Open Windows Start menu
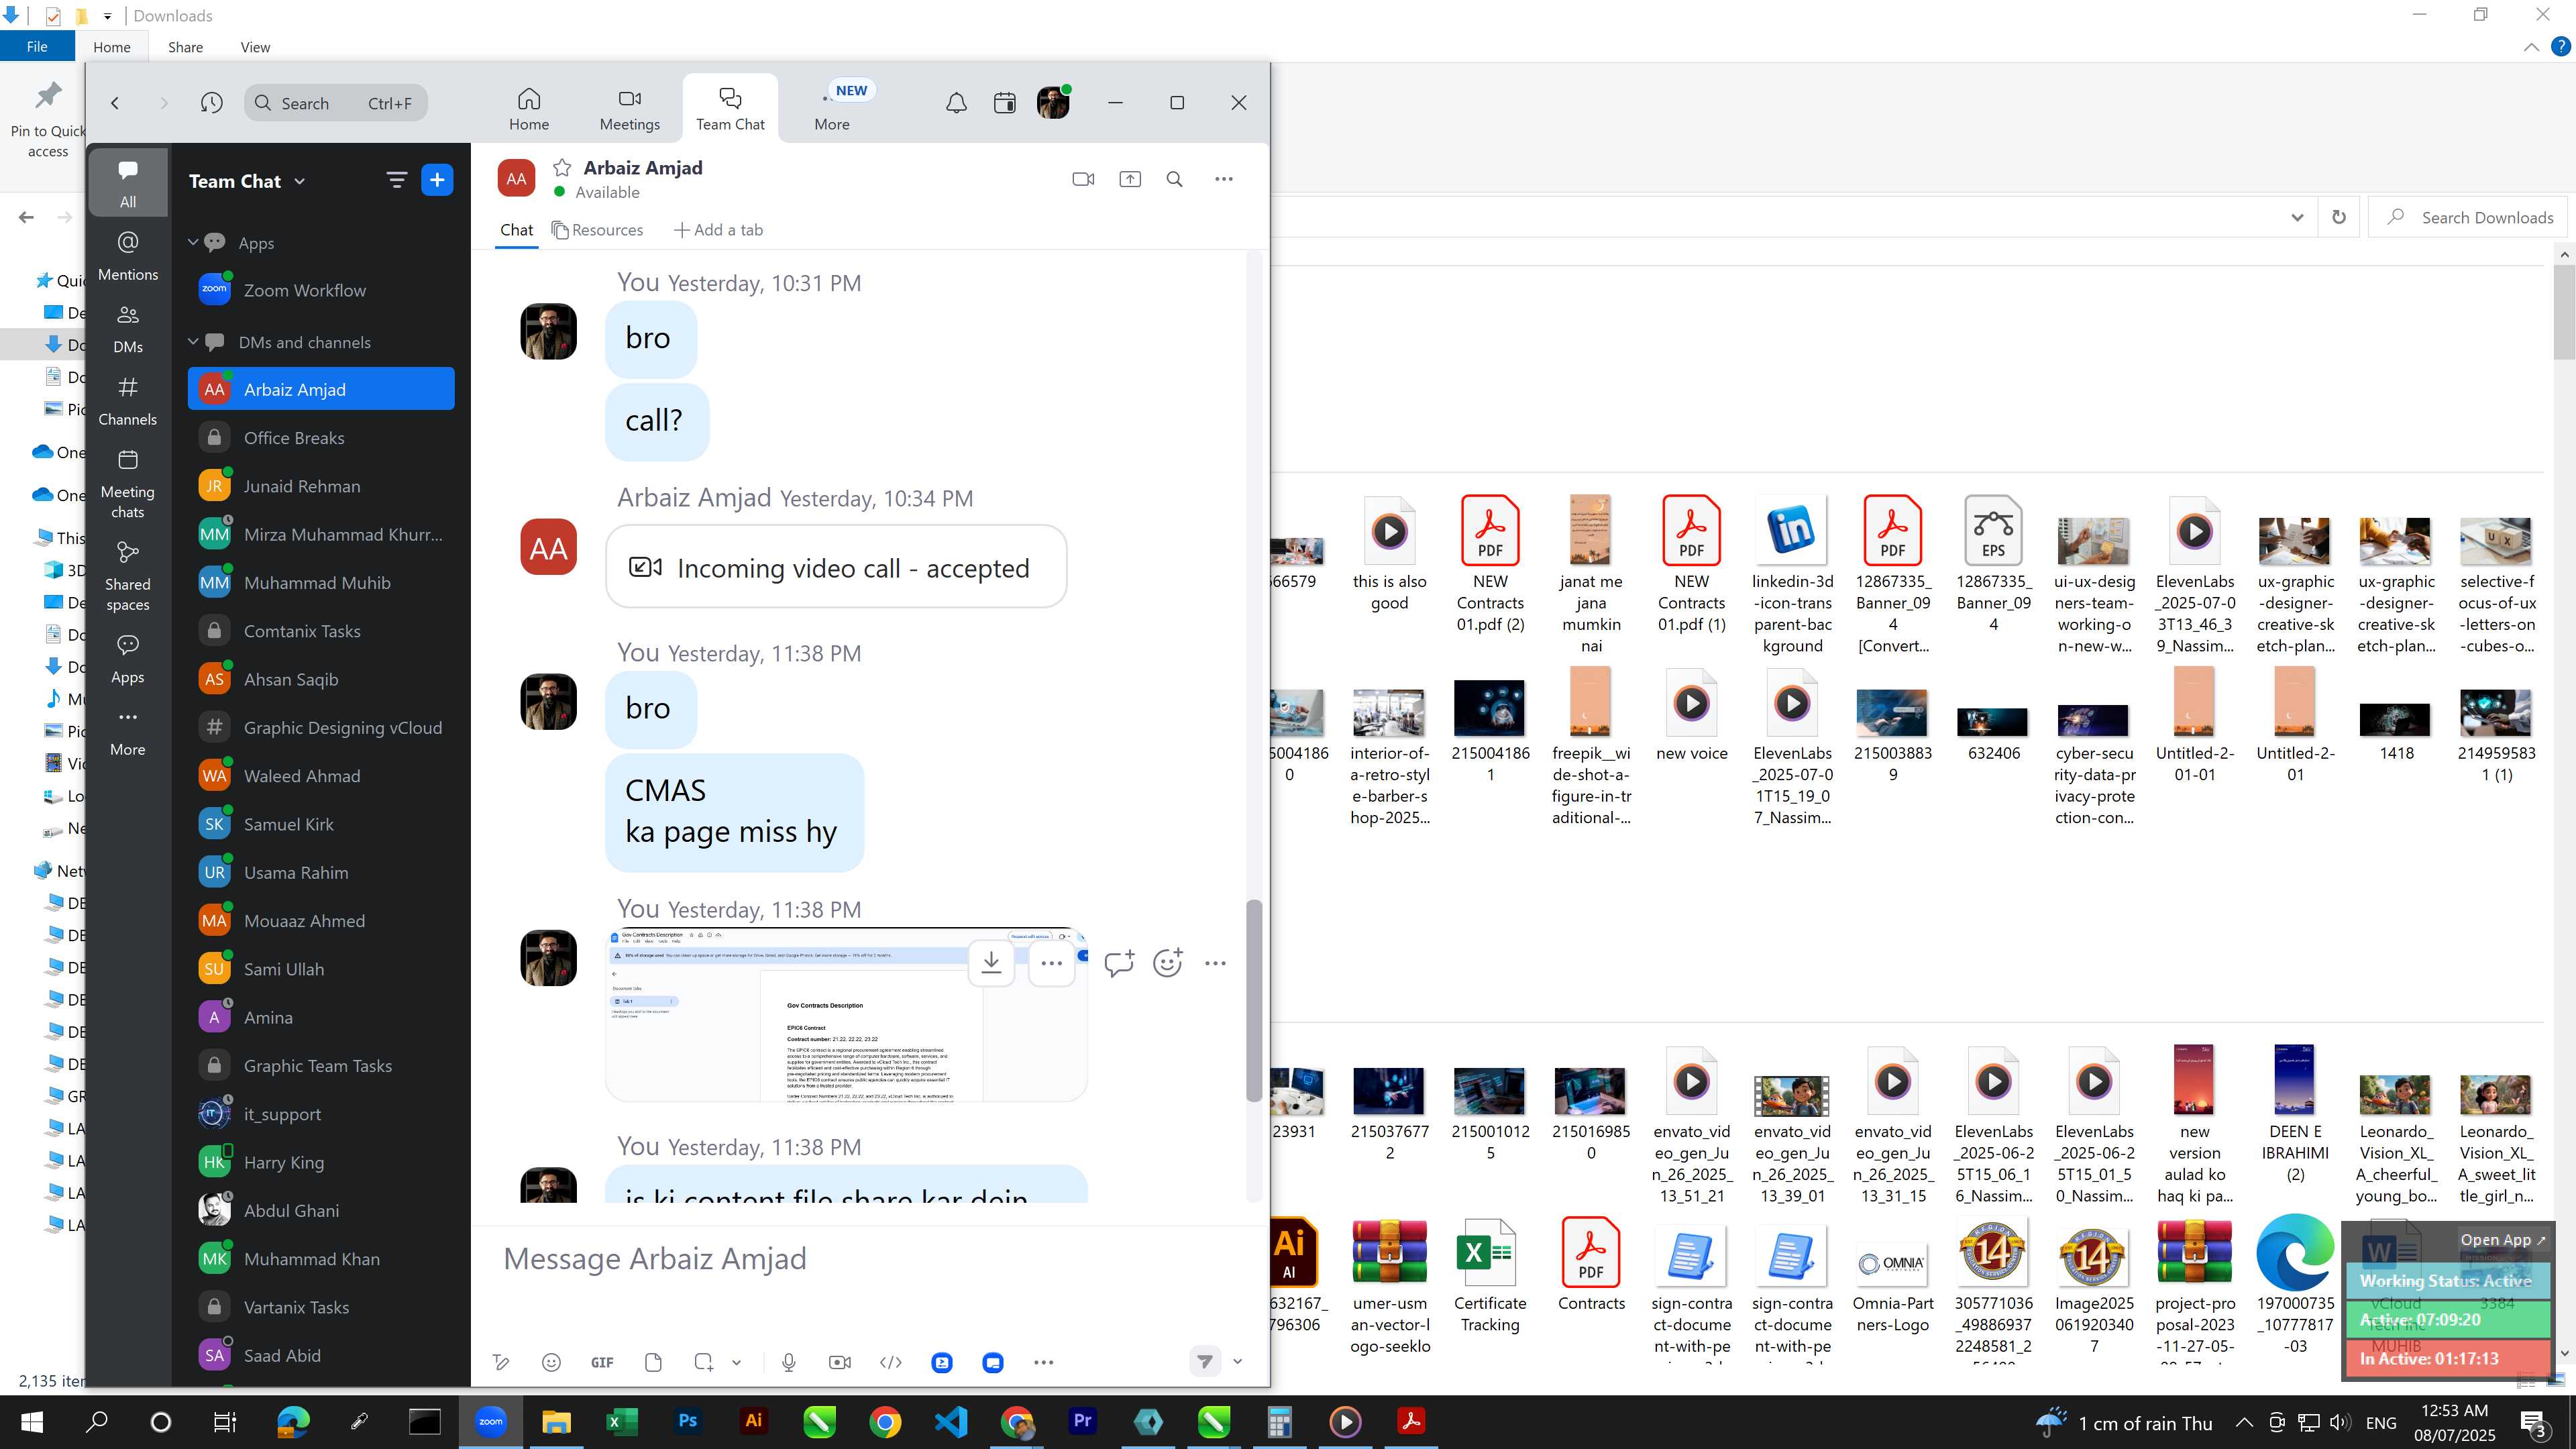 click(31, 1422)
